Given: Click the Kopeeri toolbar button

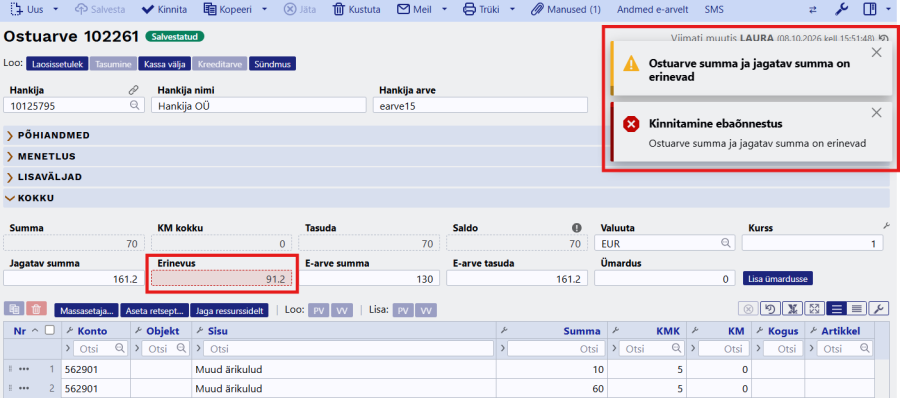Looking at the screenshot, I should coord(228,9).
